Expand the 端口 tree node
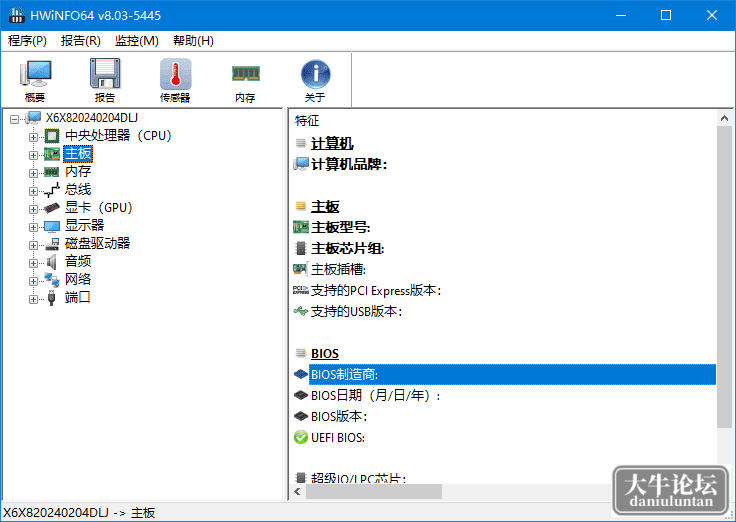This screenshot has height=522, width=736. point(33,299)
